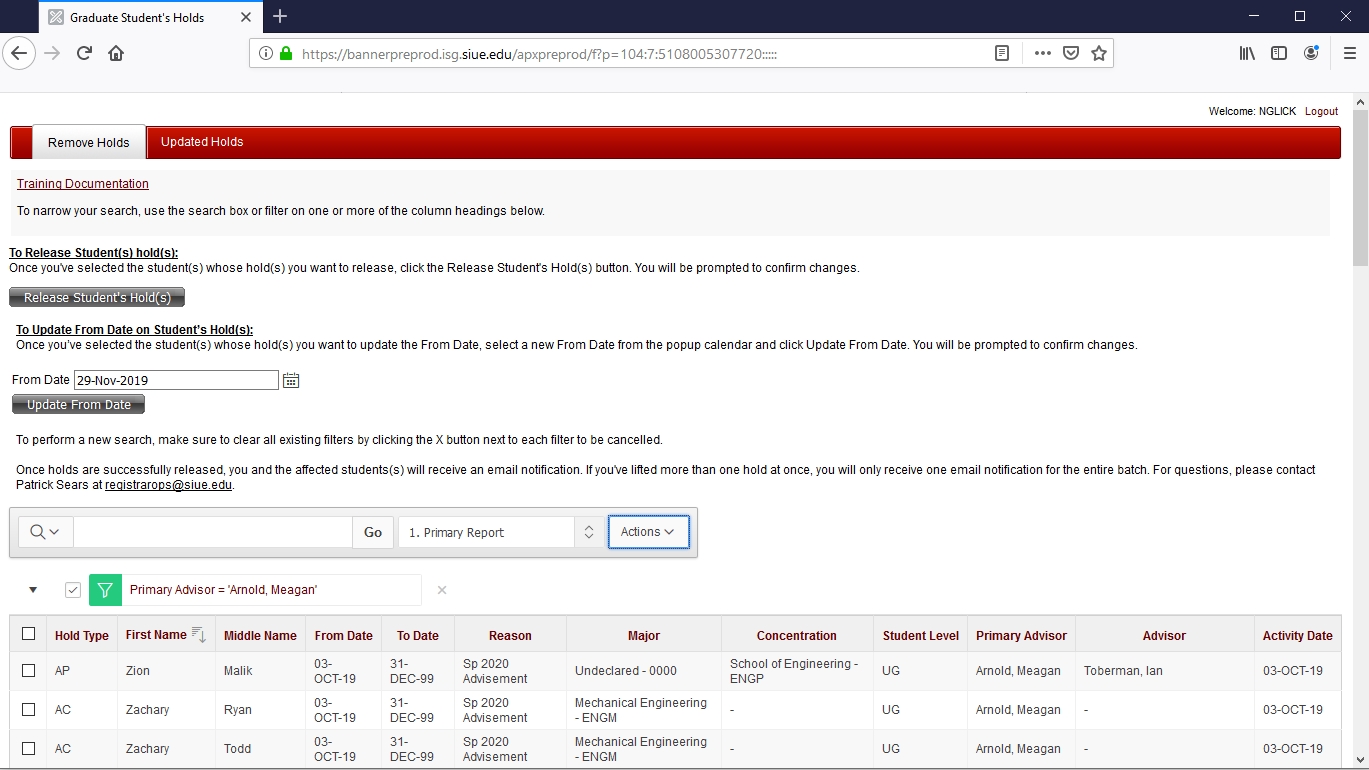Open the From Date calendar picker icon
The height and width of the screenshot is (770, 1369).
(291, 380)
